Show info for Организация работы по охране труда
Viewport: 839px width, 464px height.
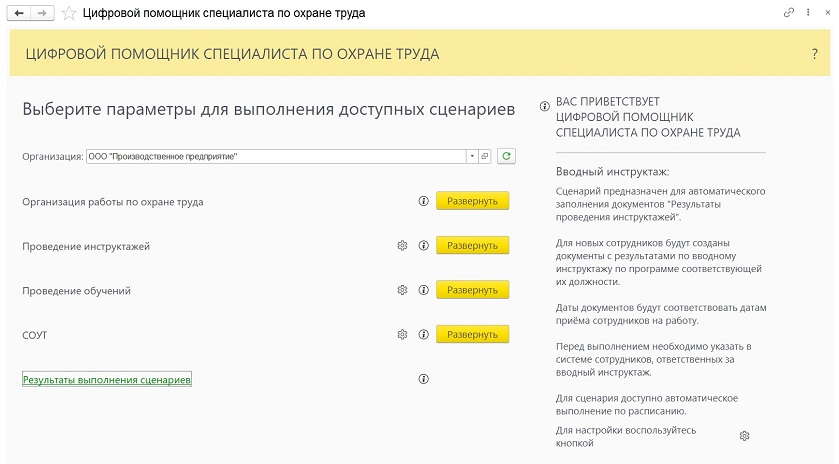coord(423,201)
